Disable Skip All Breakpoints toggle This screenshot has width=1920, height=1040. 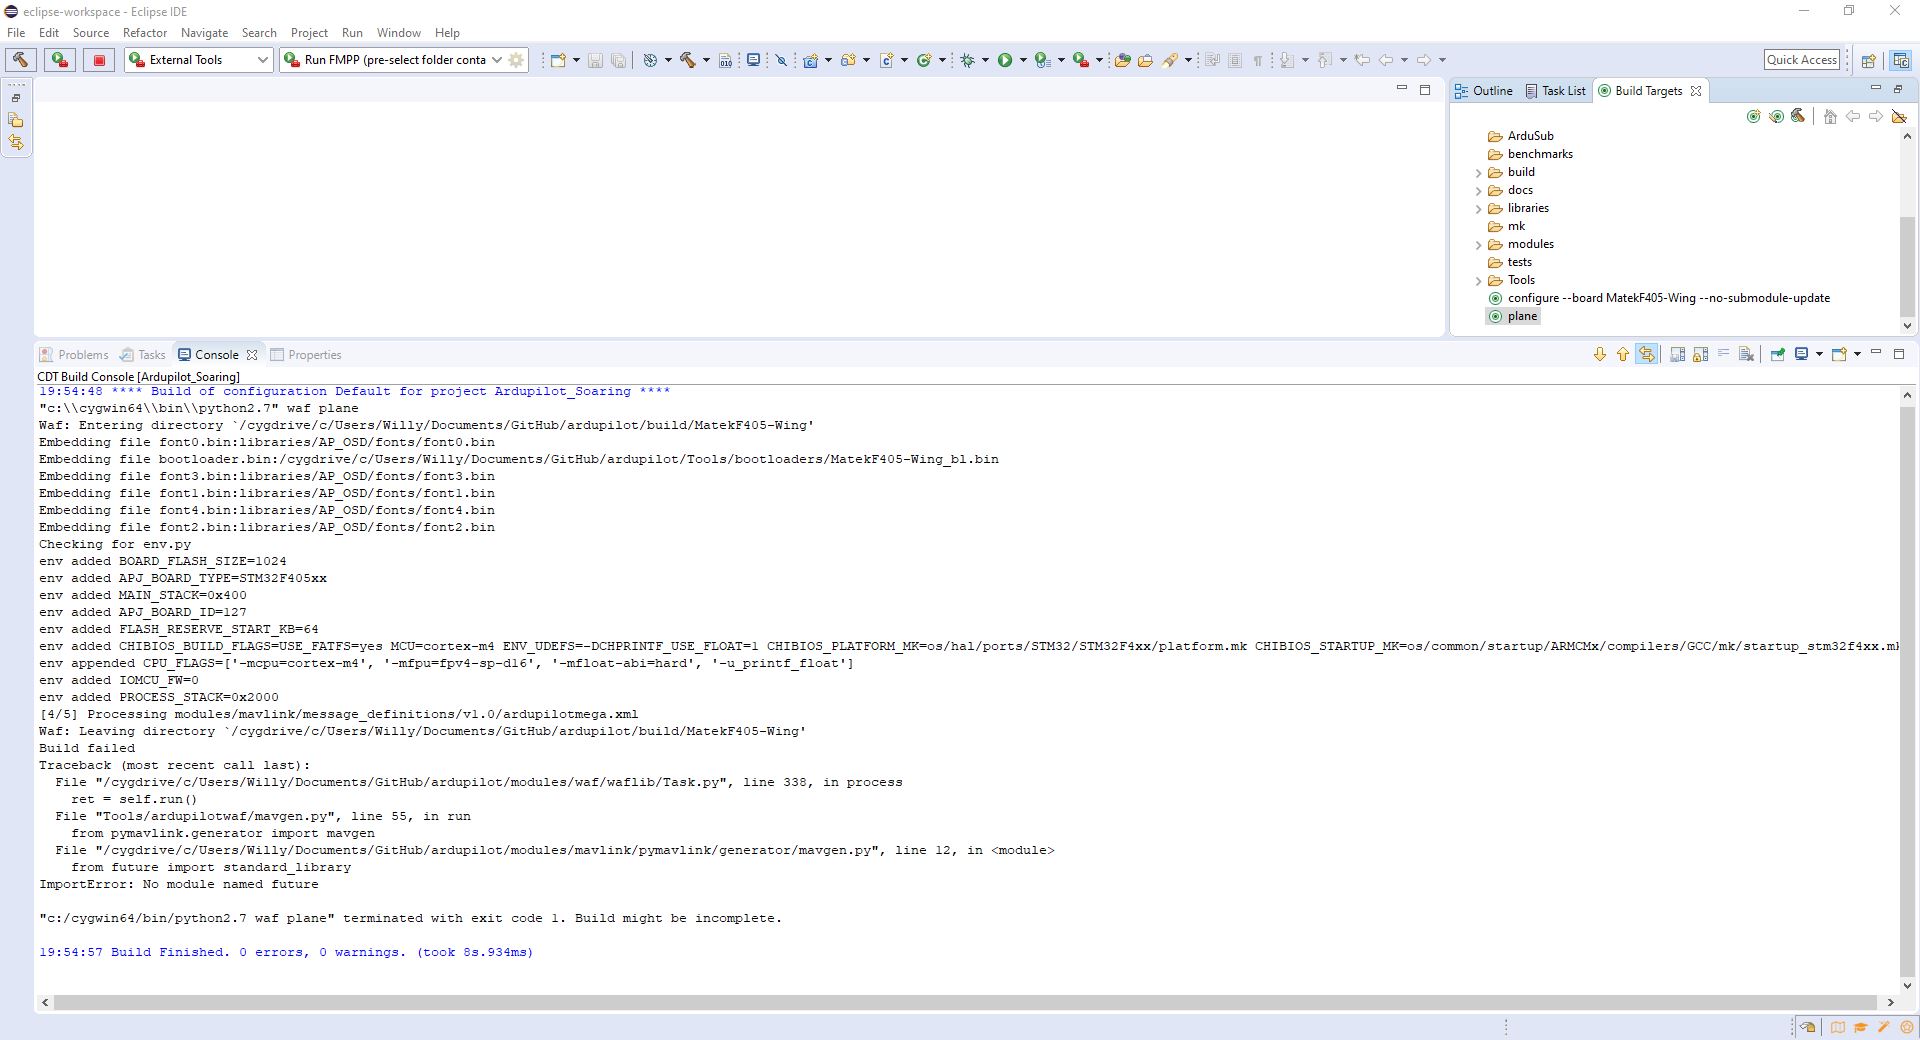pos(780,60)
